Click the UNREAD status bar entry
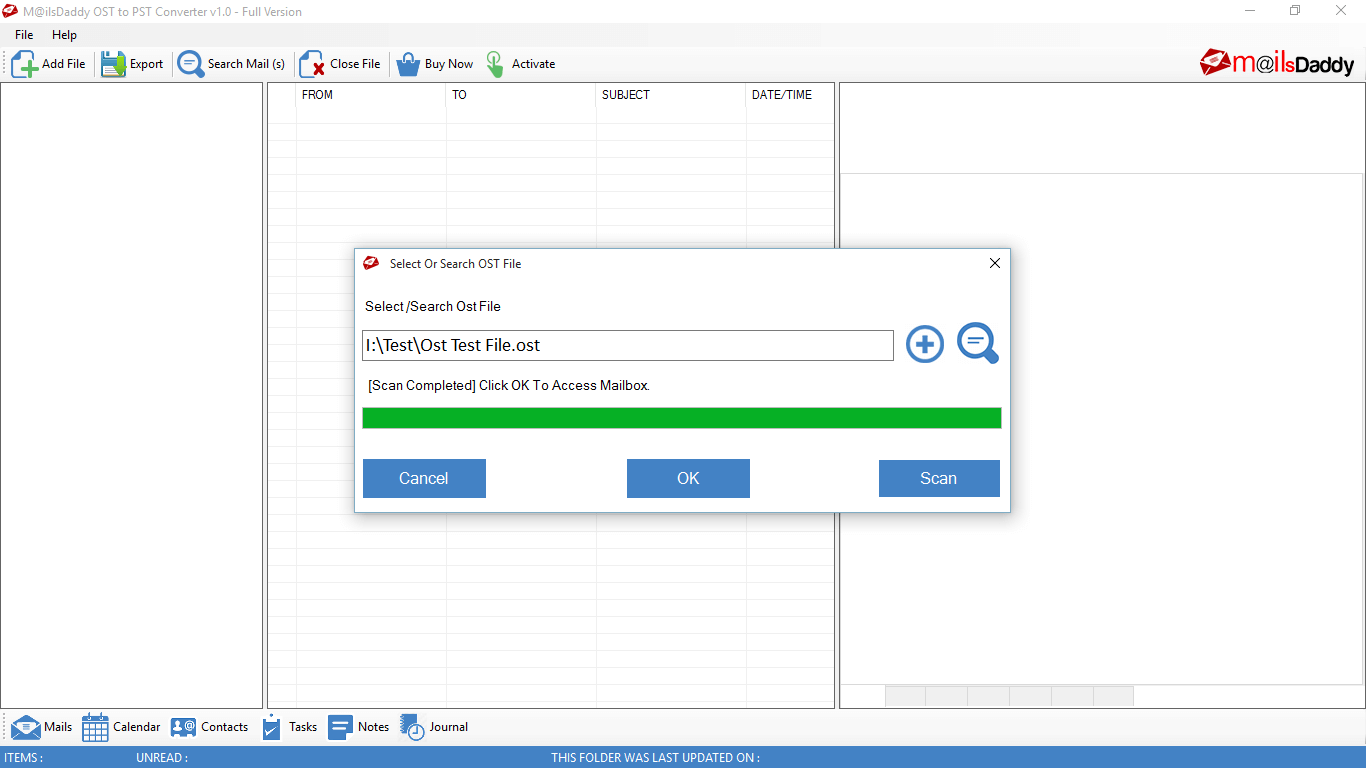The height and width of the screenshot is (768, 1366). 162,758
